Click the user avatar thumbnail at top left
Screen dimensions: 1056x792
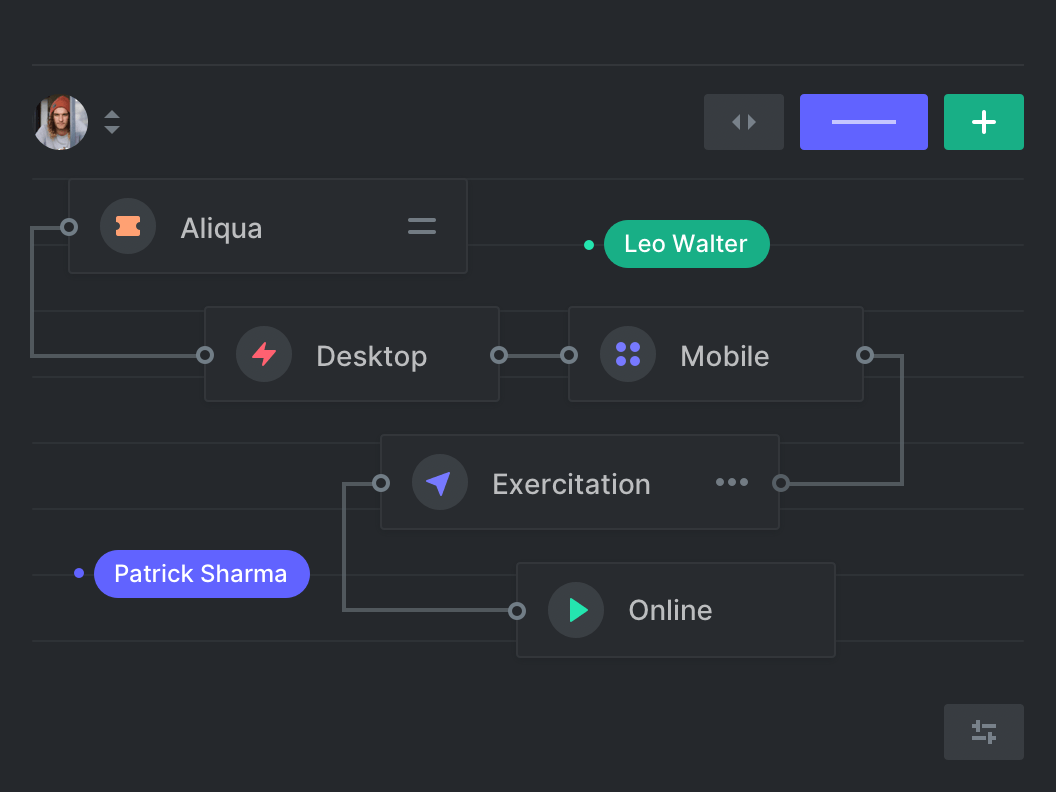[60, 121]
